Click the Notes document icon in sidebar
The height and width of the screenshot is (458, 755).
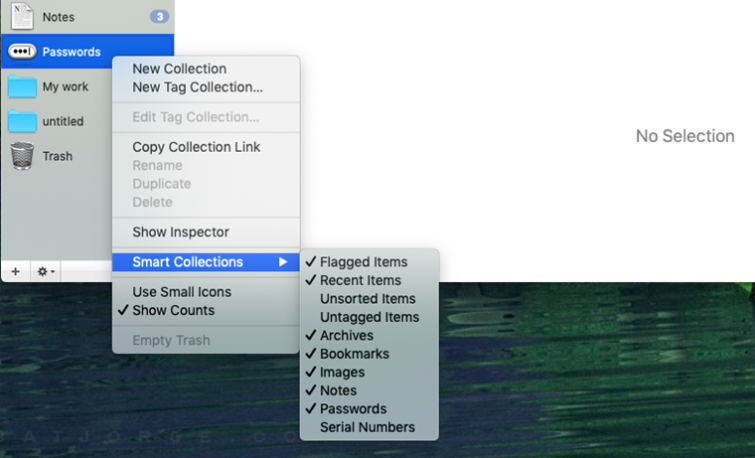coord(22,16)
